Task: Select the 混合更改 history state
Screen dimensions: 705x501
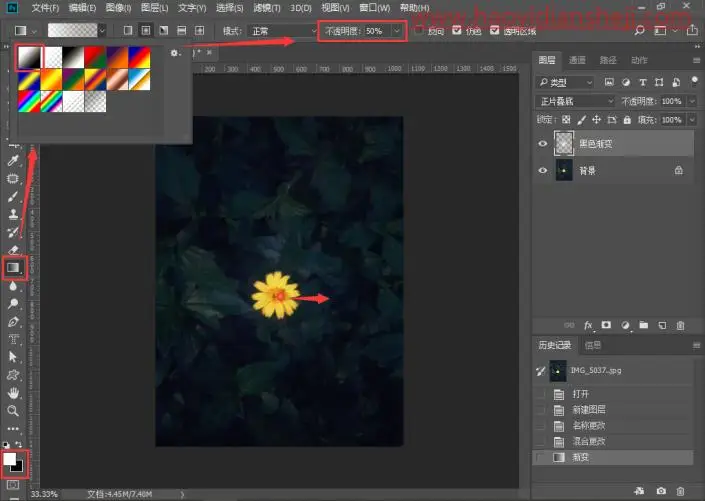Action: [x=613, y=441]
